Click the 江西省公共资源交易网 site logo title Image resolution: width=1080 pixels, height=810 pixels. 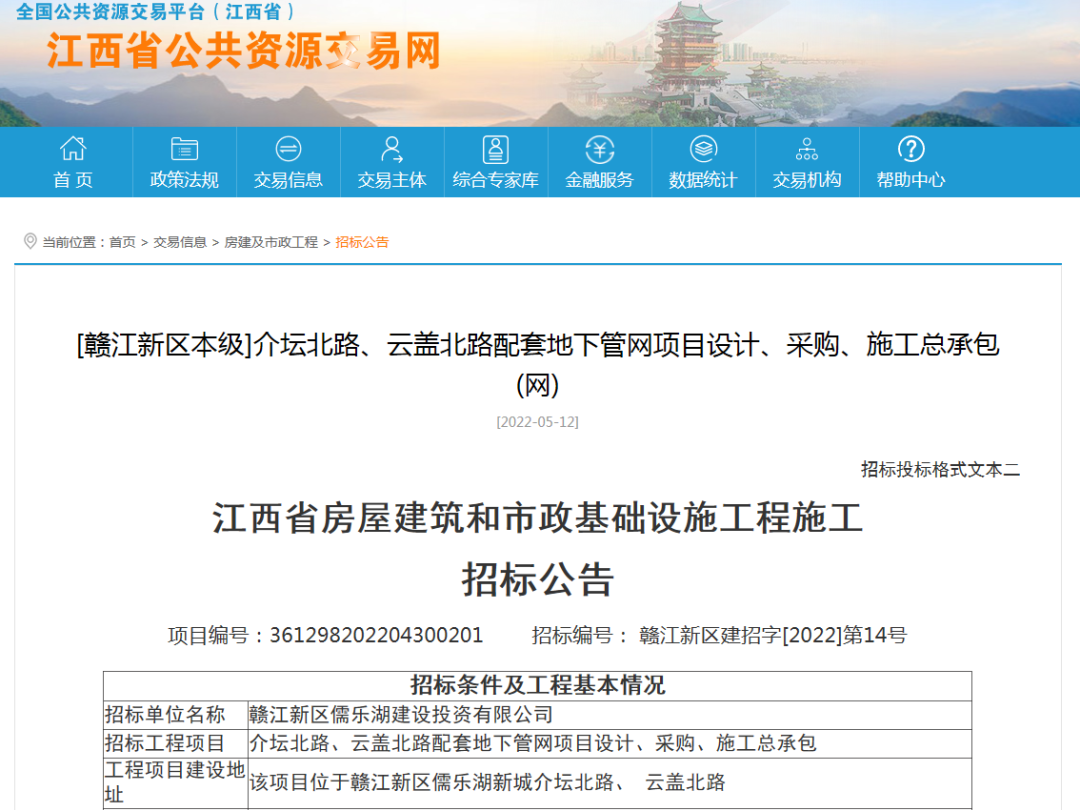tap(244, 51)
